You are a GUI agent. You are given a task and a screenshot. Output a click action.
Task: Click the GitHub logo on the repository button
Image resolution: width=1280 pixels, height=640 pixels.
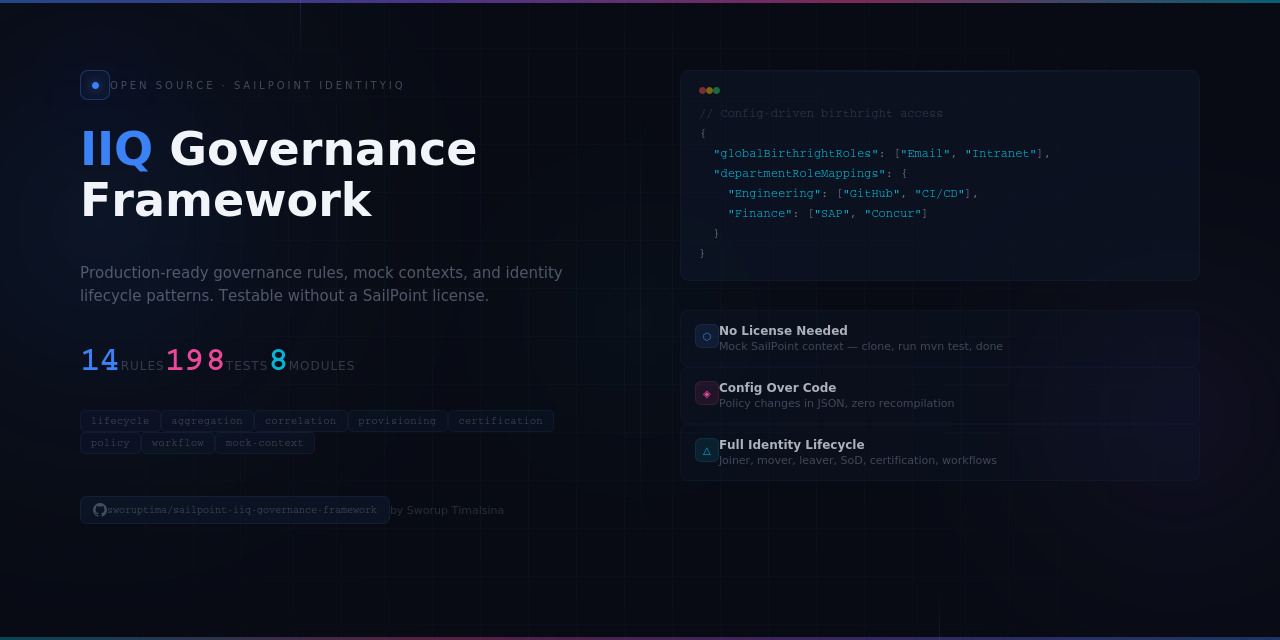click(x=100, y=510)
